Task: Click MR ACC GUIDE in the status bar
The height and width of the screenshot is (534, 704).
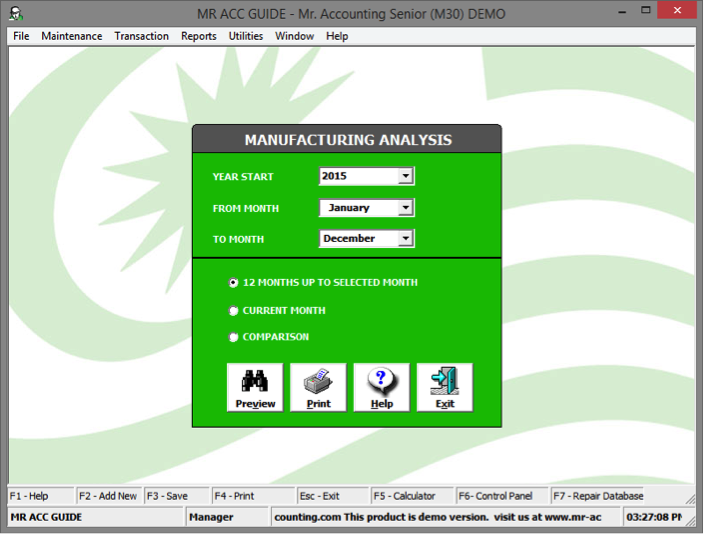Action: pos(96,517)
